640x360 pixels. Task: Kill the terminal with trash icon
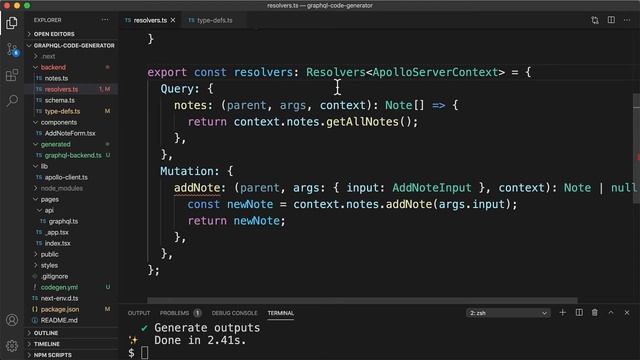[x=595, y=313]
